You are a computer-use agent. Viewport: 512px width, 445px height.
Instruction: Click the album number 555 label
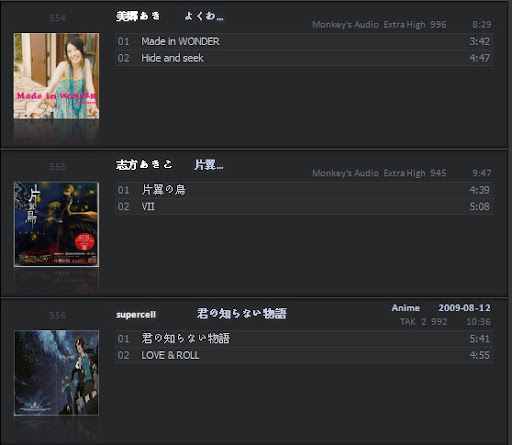57,167
